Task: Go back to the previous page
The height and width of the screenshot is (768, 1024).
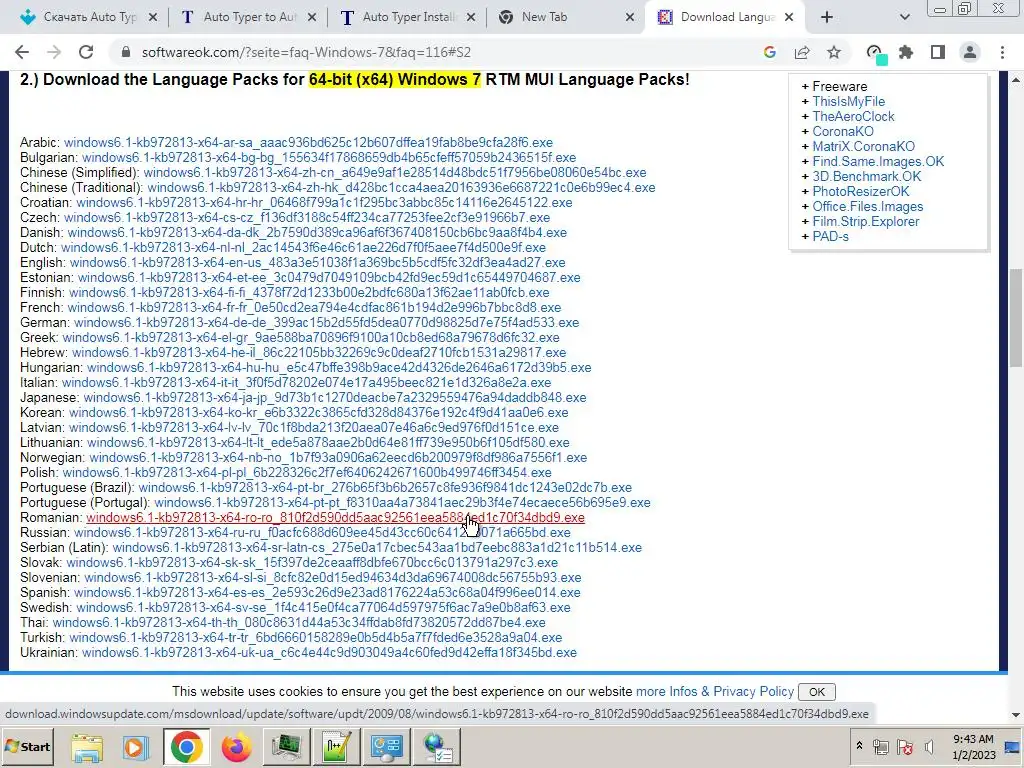Action: (x=22, y=52)
